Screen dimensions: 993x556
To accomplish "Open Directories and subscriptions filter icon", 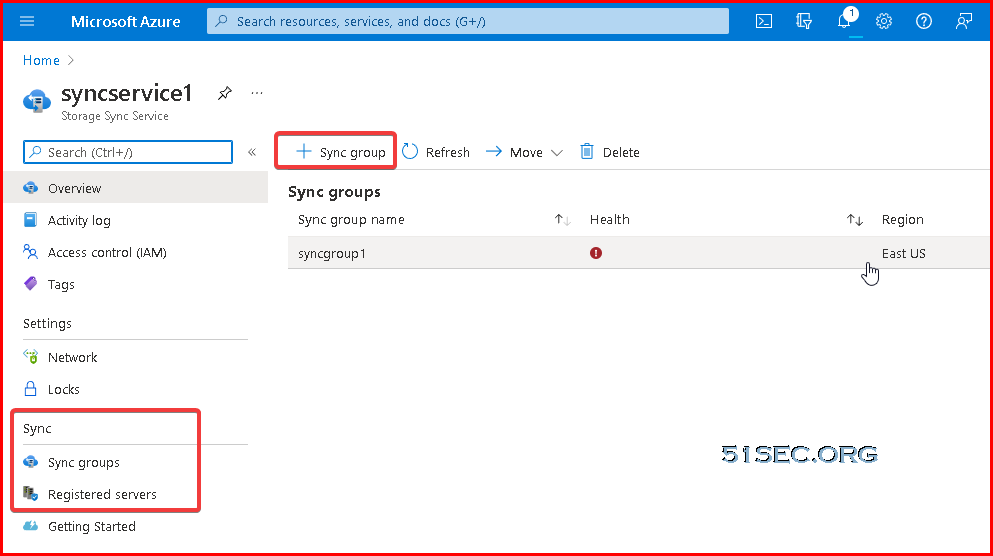I will (x=804, y=22).
